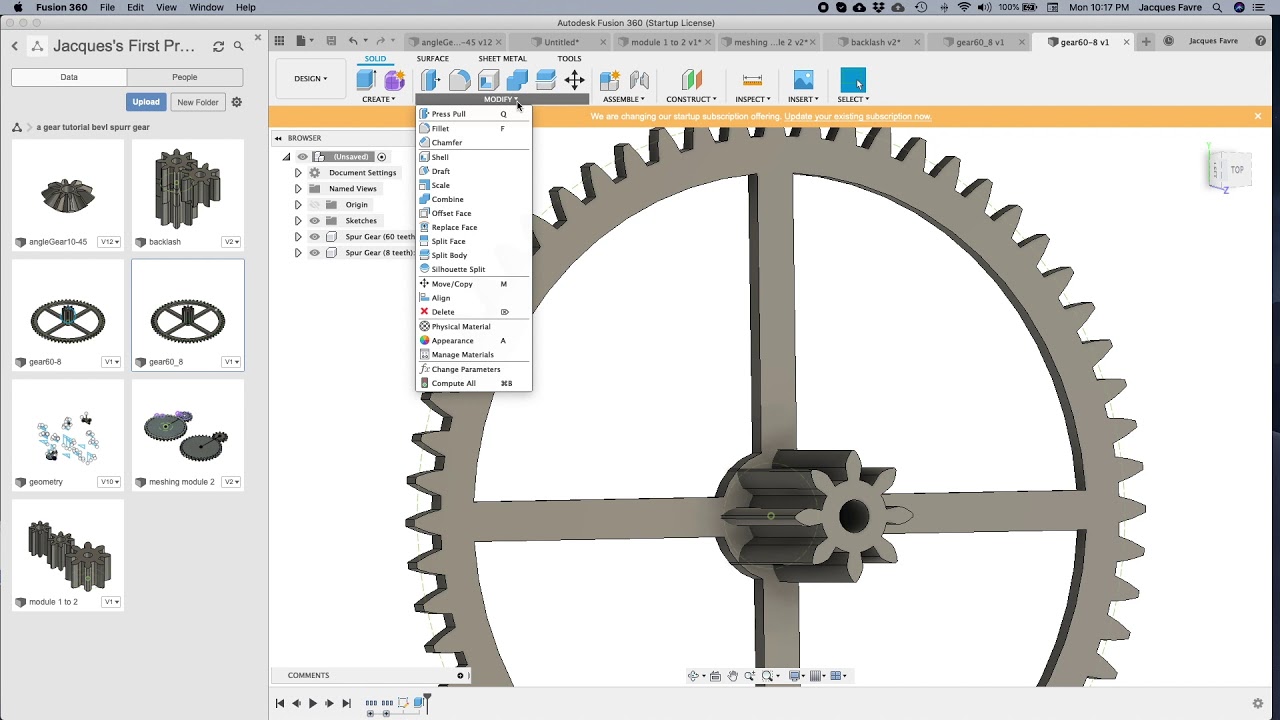Click the Draft menu entry
The image size is (1280, 720).
473,171
